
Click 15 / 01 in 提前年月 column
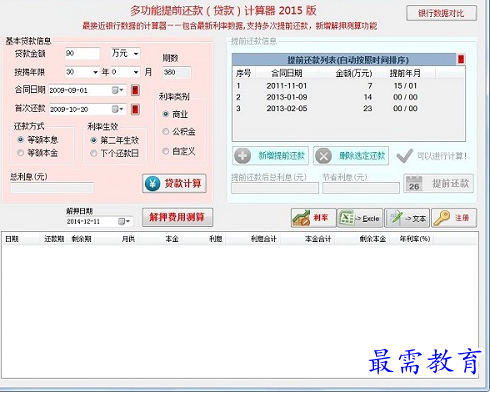coord(405,86)
